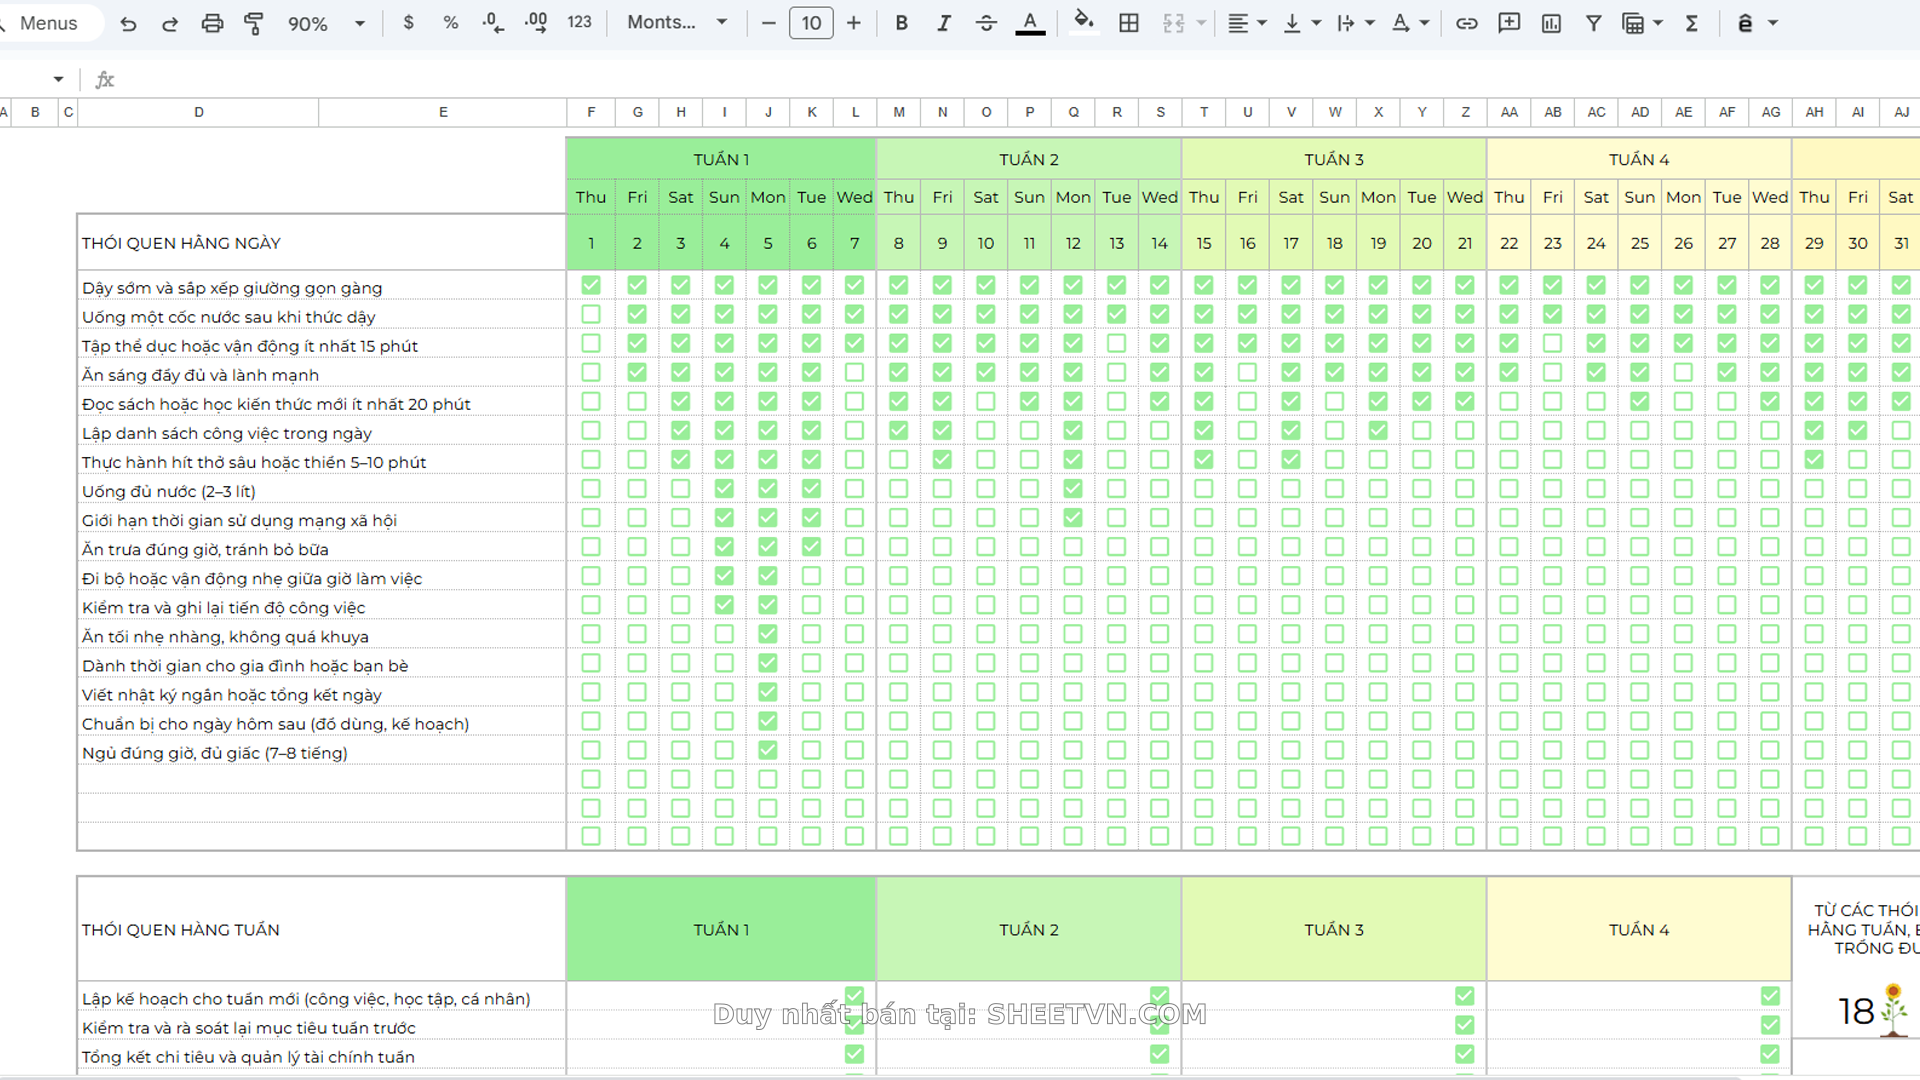This screenshot has height=1080, width=1920.
Task: Select the Paint format roller icon
Action: 254,23
